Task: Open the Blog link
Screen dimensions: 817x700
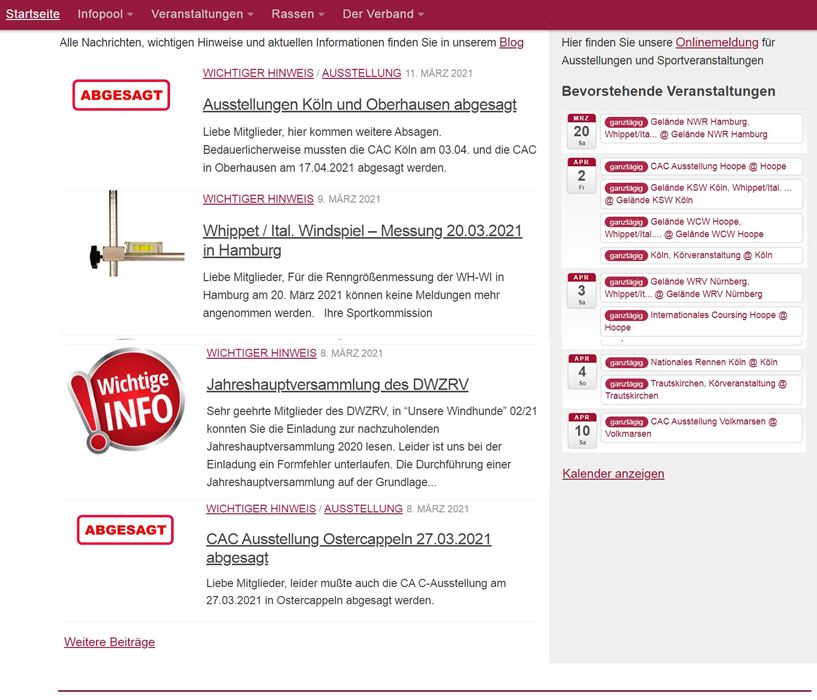Action: pyautogui.click(x=511, y=42)
